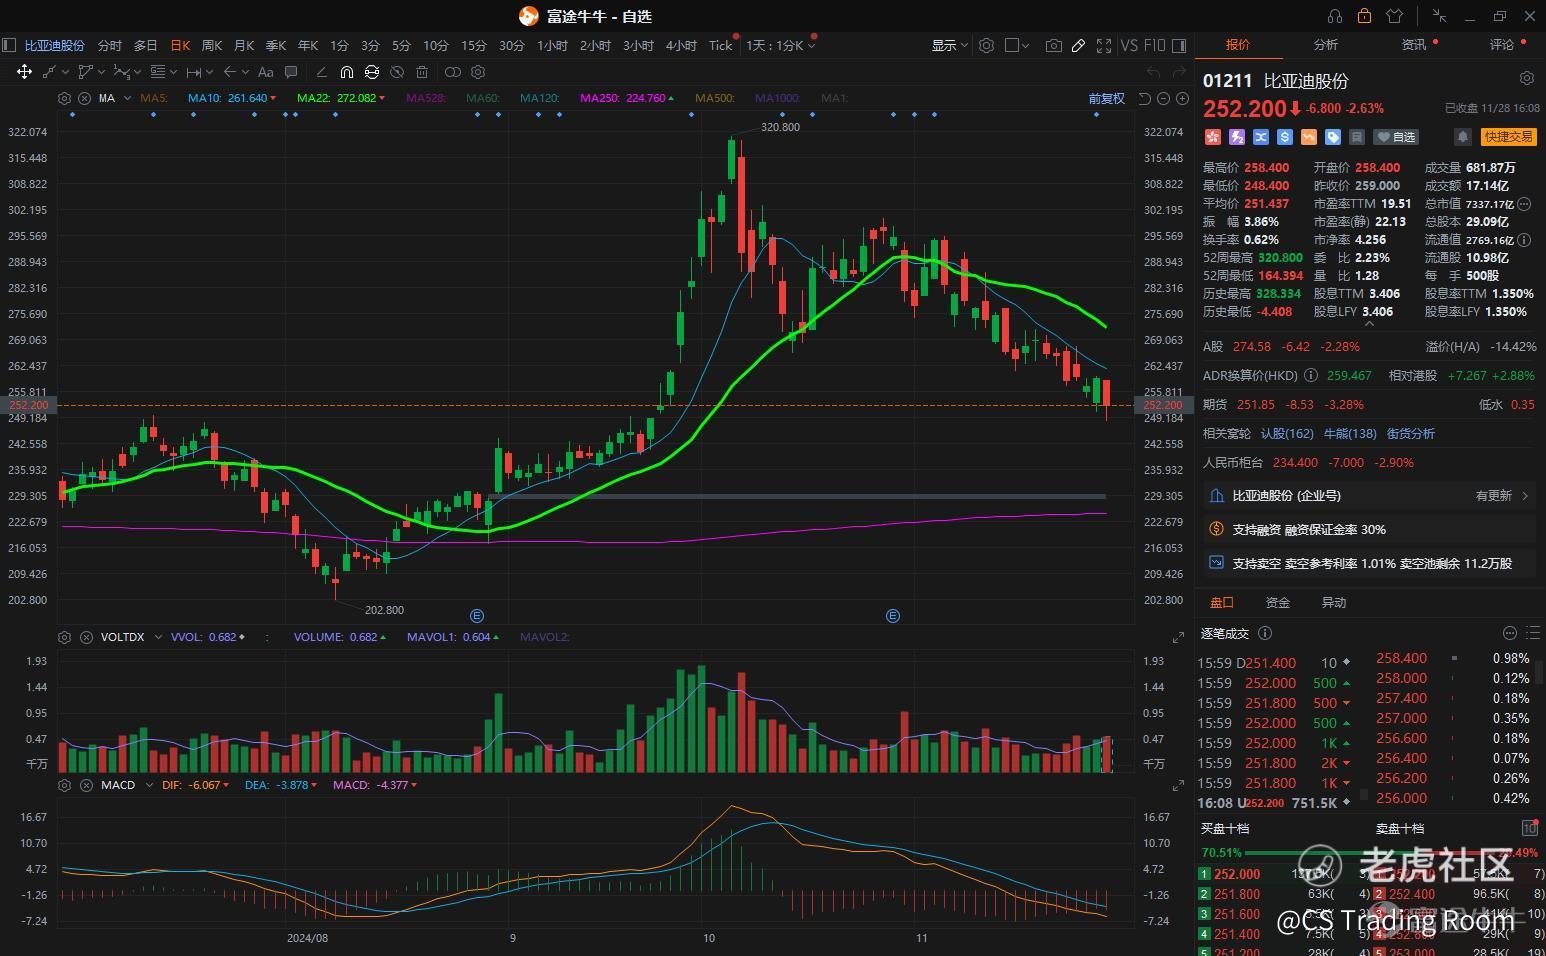Open drawing toolbar settings gear

tap(478, 72)
